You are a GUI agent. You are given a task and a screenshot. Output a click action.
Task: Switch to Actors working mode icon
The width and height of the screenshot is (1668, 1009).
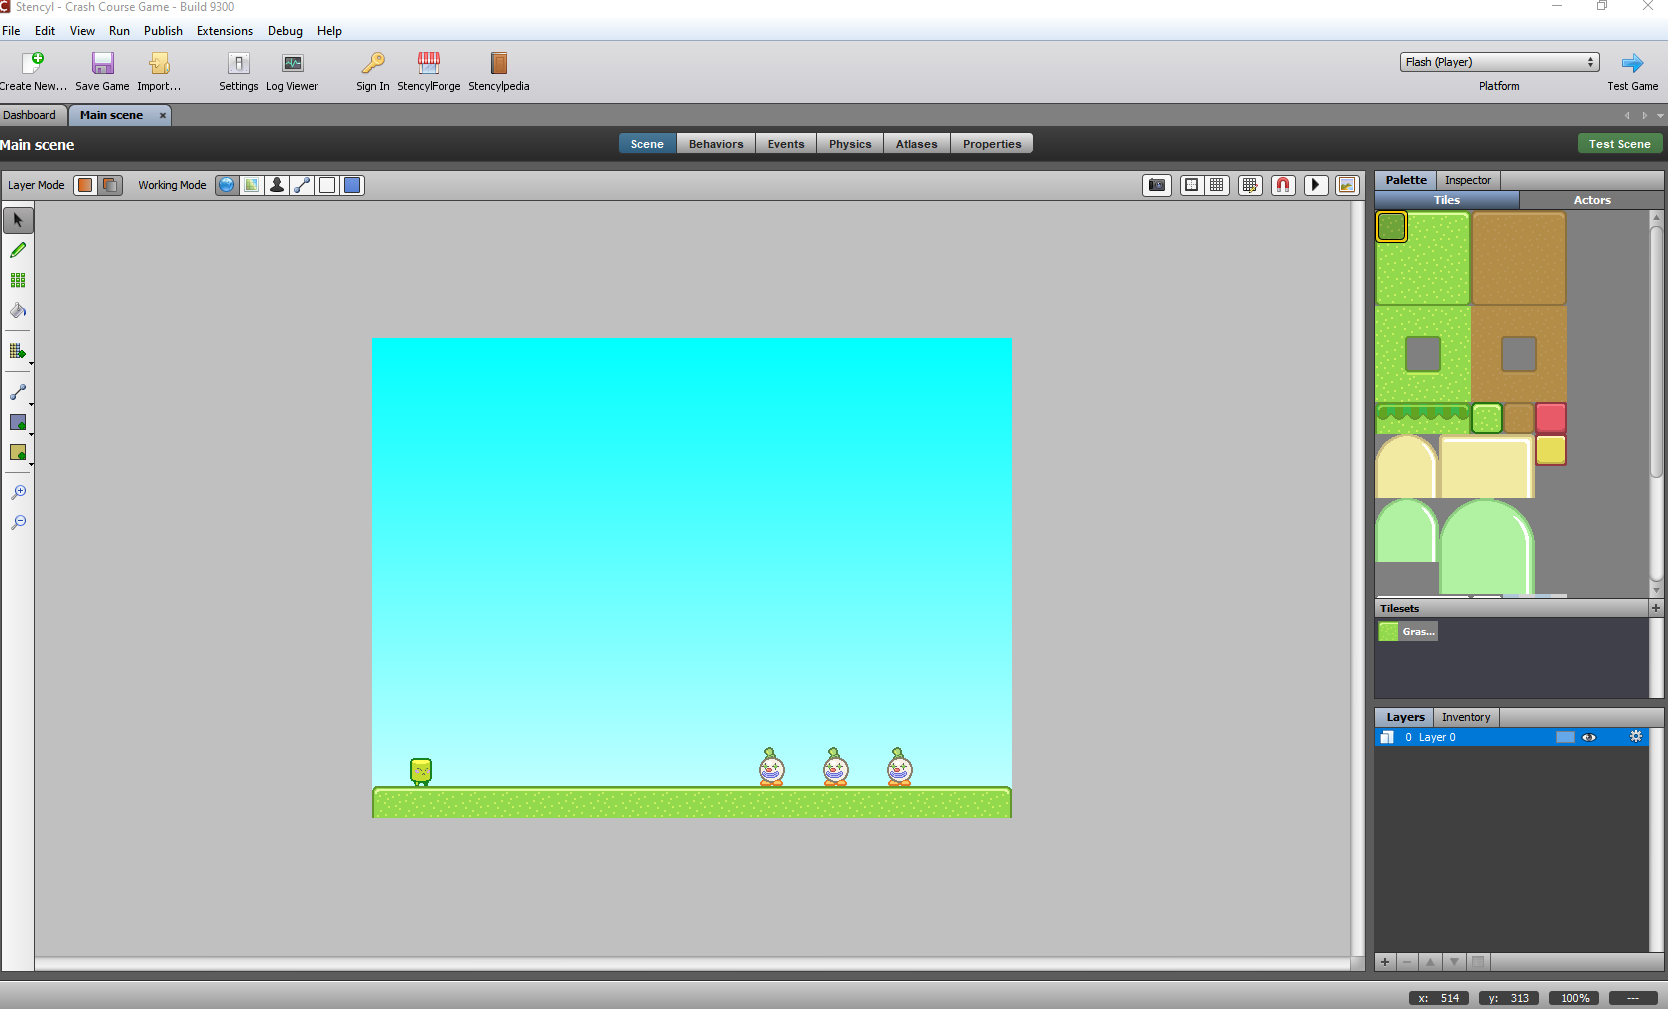[x=277, y=185]
